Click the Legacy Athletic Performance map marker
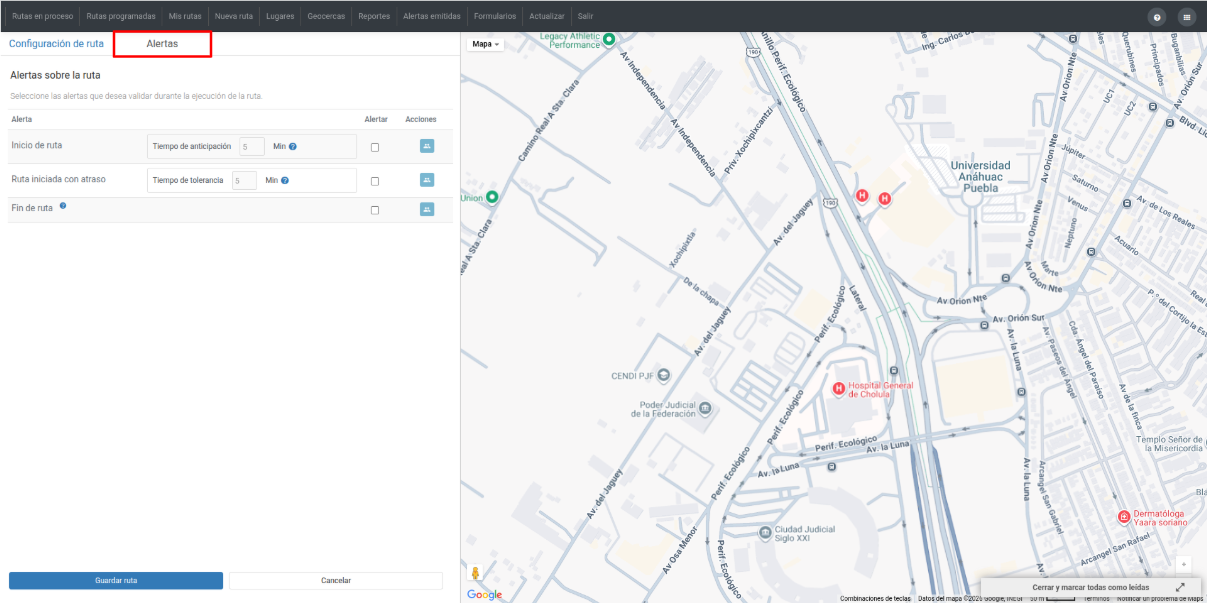 (608, 39)
